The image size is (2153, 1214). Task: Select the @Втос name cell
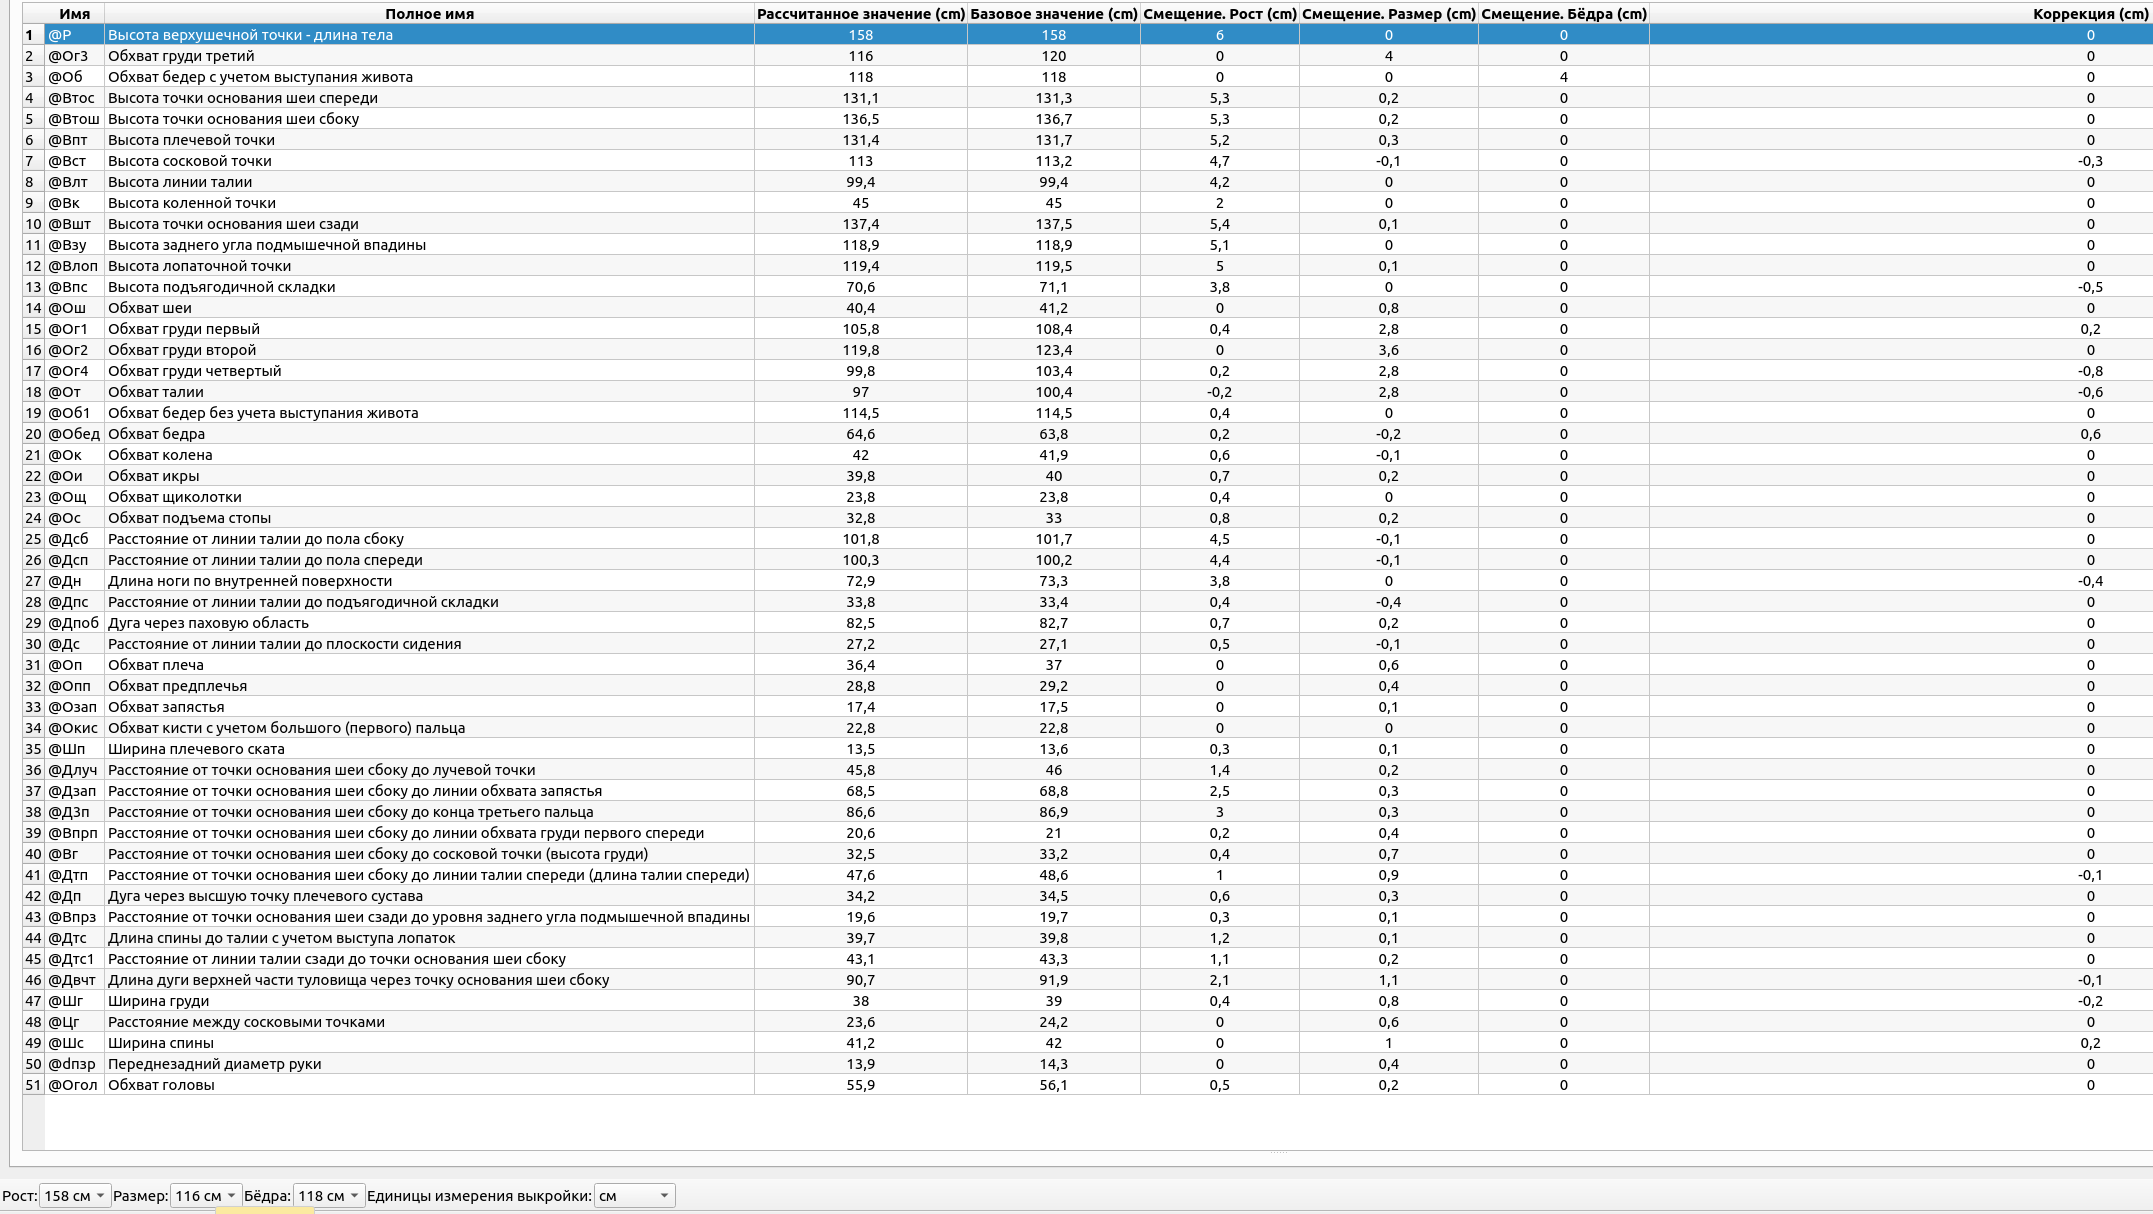(74, 98)
